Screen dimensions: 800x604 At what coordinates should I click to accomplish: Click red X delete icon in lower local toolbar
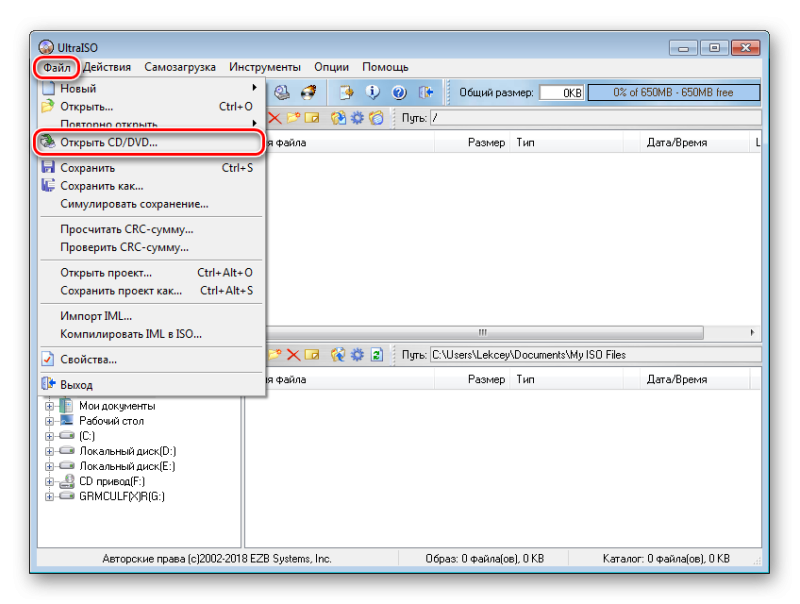[x=293, y=355]
